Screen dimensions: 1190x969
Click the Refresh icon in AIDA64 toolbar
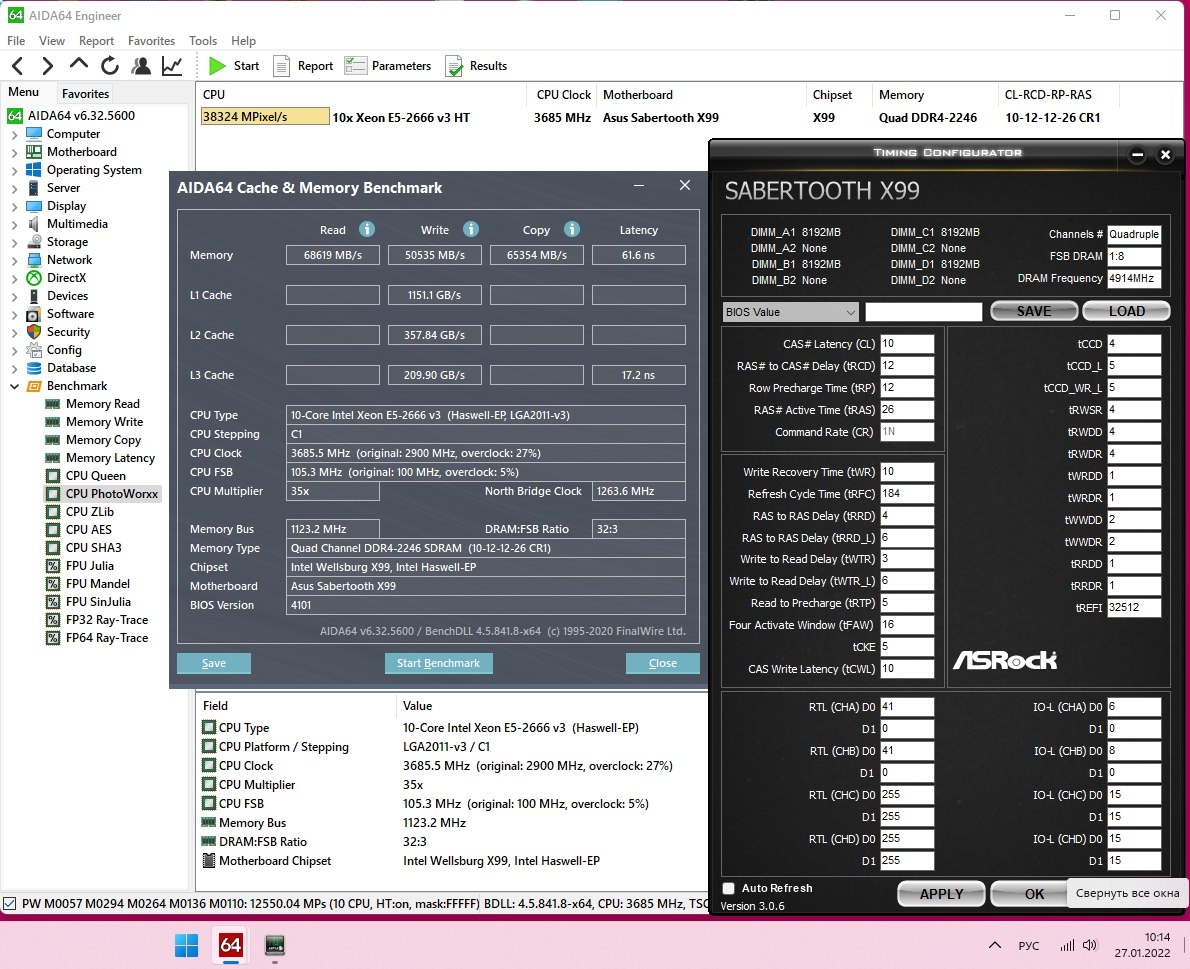(109, 66)
